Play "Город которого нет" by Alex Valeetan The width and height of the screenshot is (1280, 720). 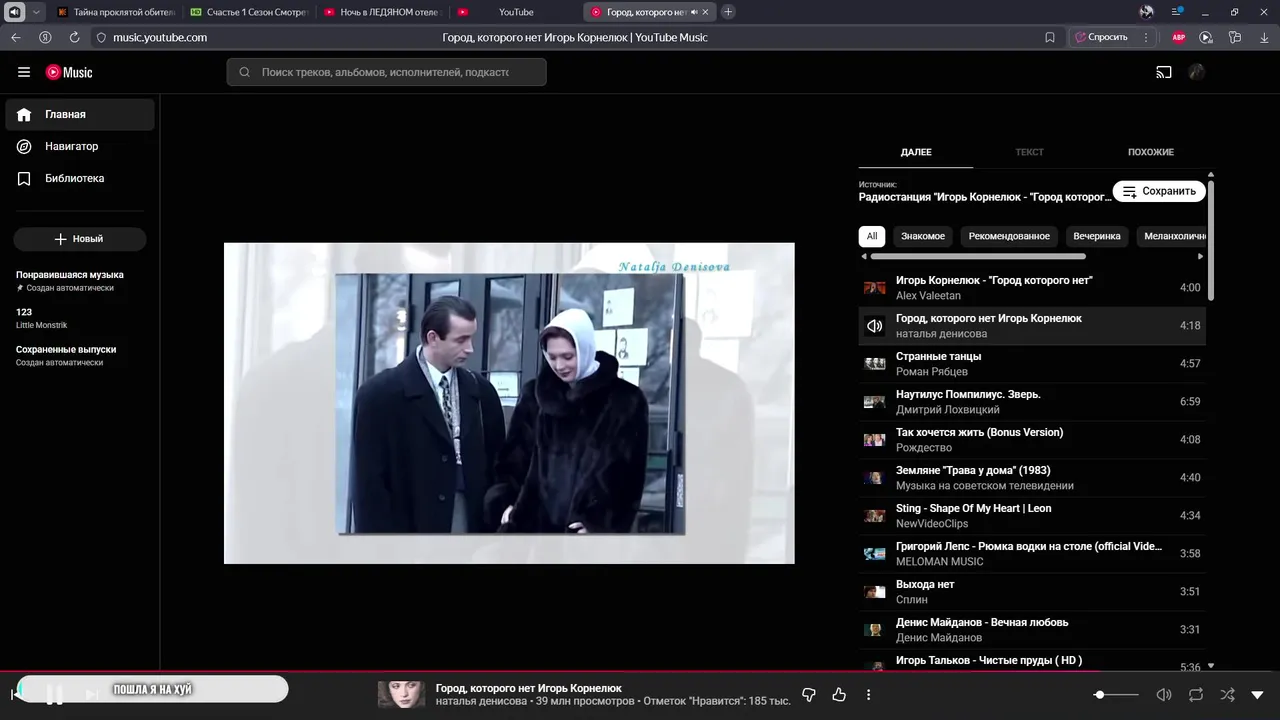(1032, 288)
